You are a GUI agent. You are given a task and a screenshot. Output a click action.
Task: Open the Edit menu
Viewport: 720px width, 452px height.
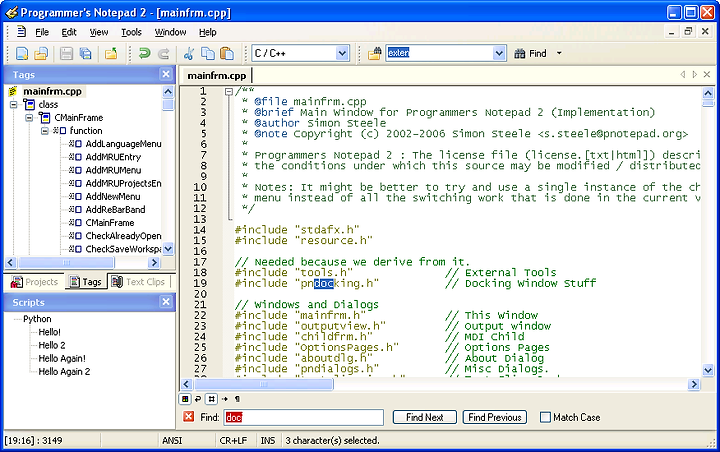pyautogui.click(x=69, y=32)
